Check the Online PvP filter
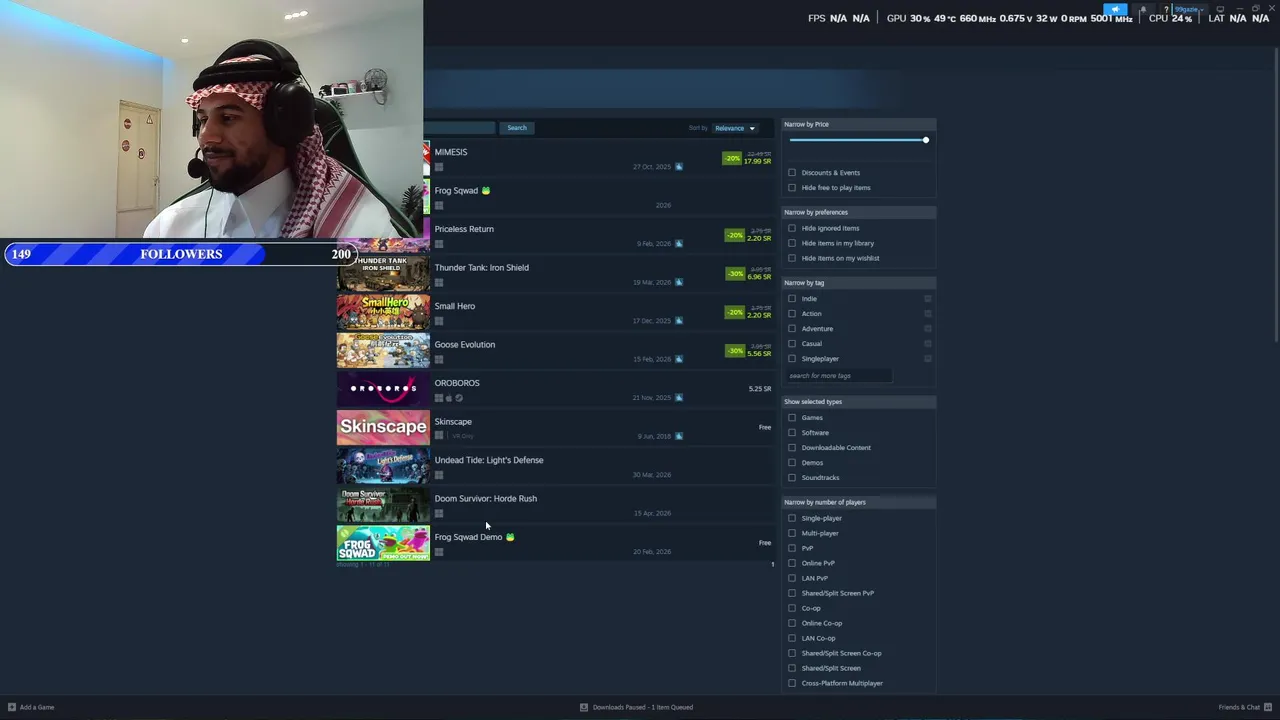The image size is (1280, 720). pyautogui.click(x=792, y=563)
